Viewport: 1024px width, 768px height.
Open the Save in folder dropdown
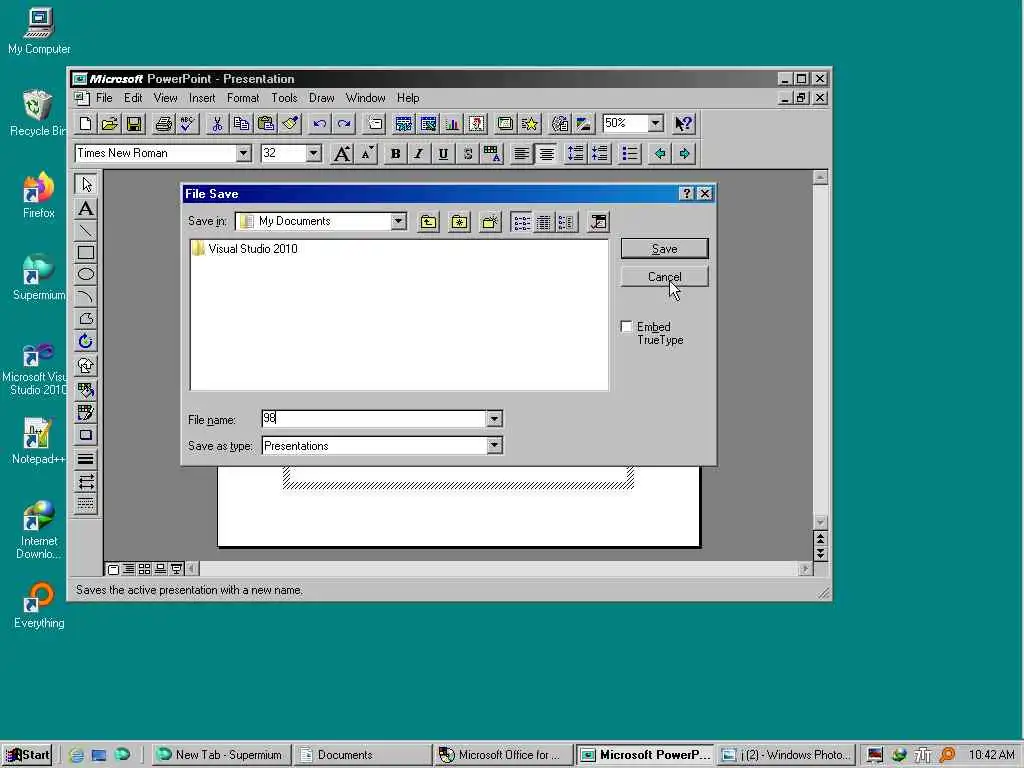click(398, 221)
